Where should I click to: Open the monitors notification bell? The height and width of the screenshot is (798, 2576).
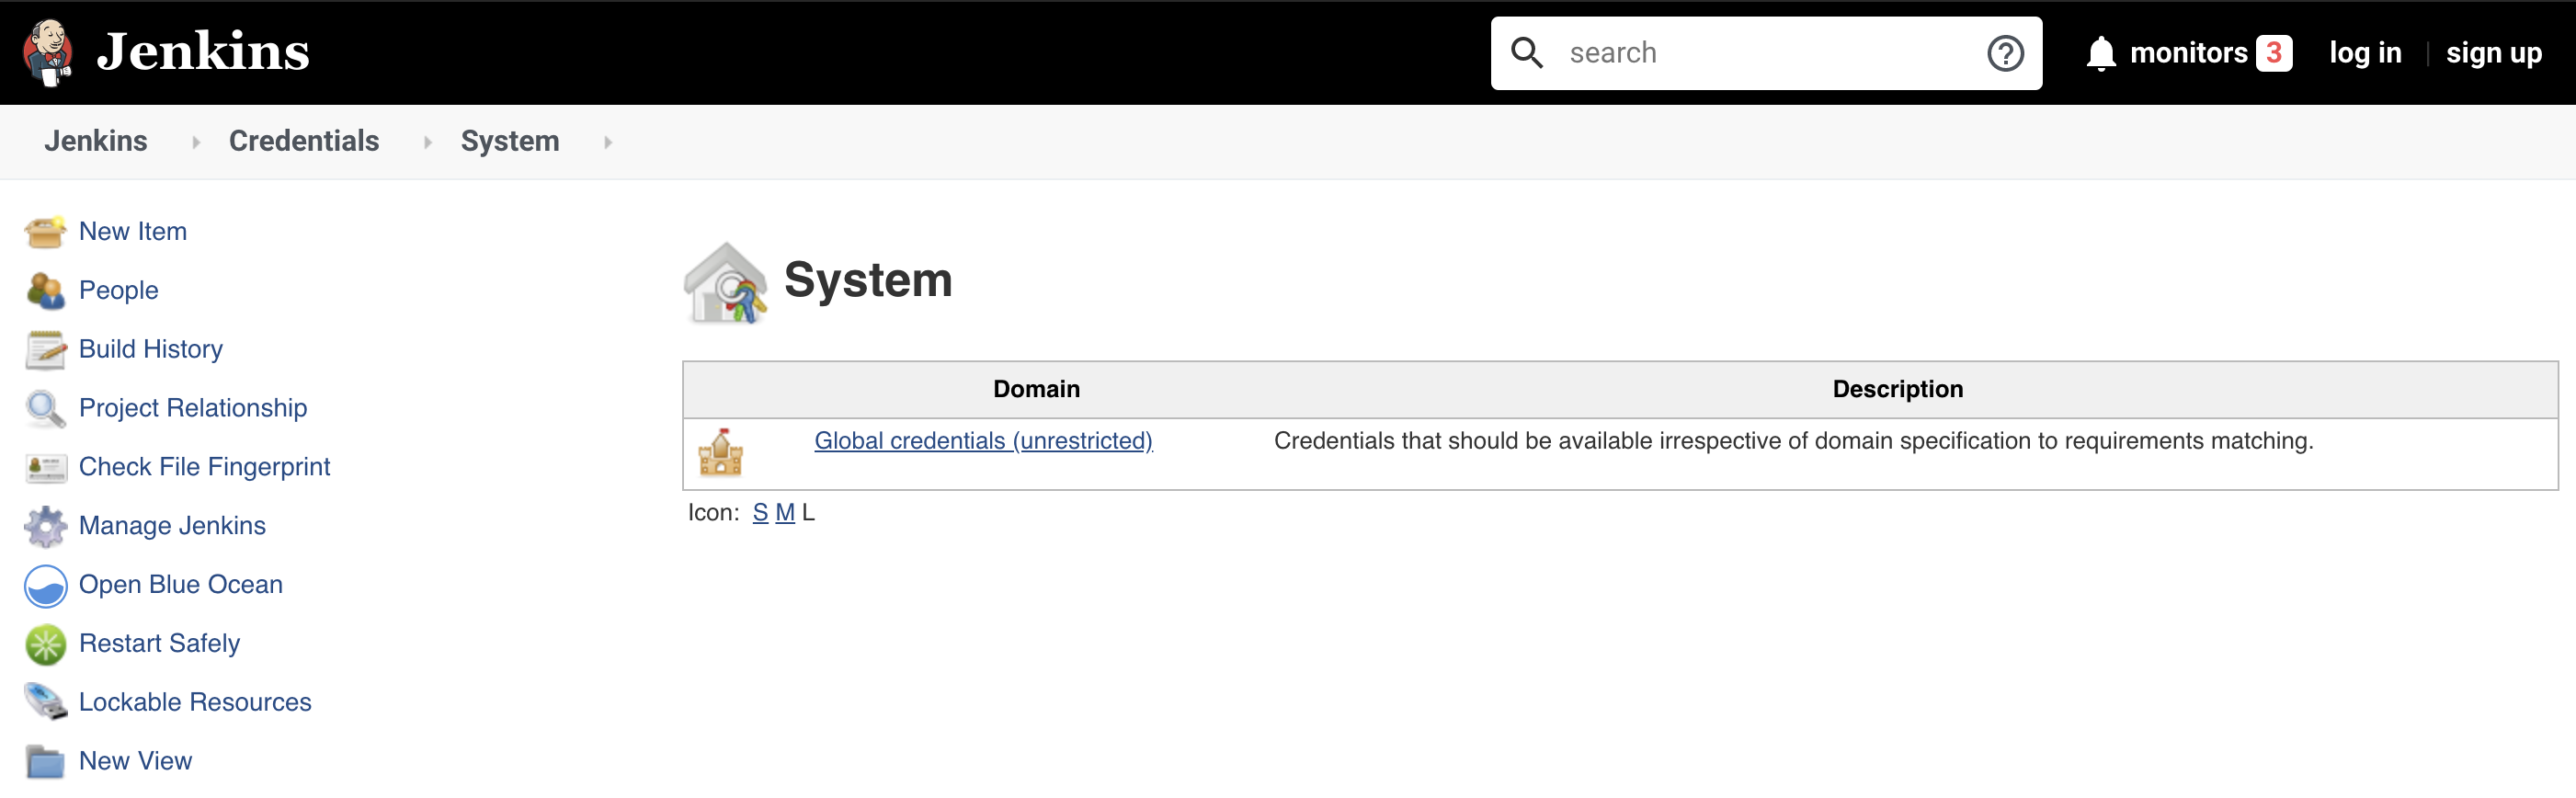(x=2100, y=53)
